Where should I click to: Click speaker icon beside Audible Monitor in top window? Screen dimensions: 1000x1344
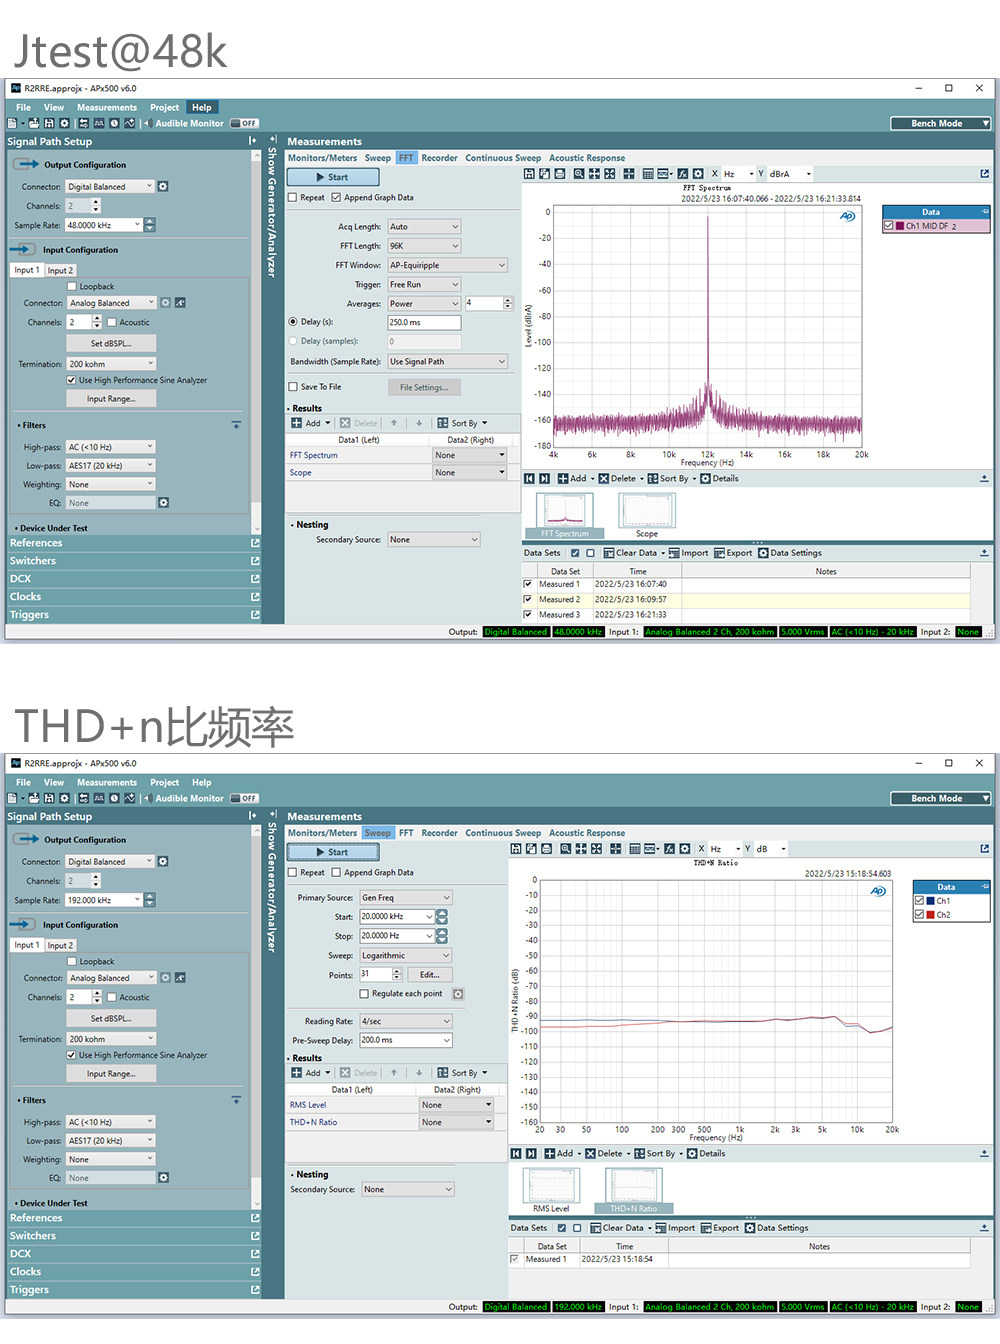[x=146, y=123]
